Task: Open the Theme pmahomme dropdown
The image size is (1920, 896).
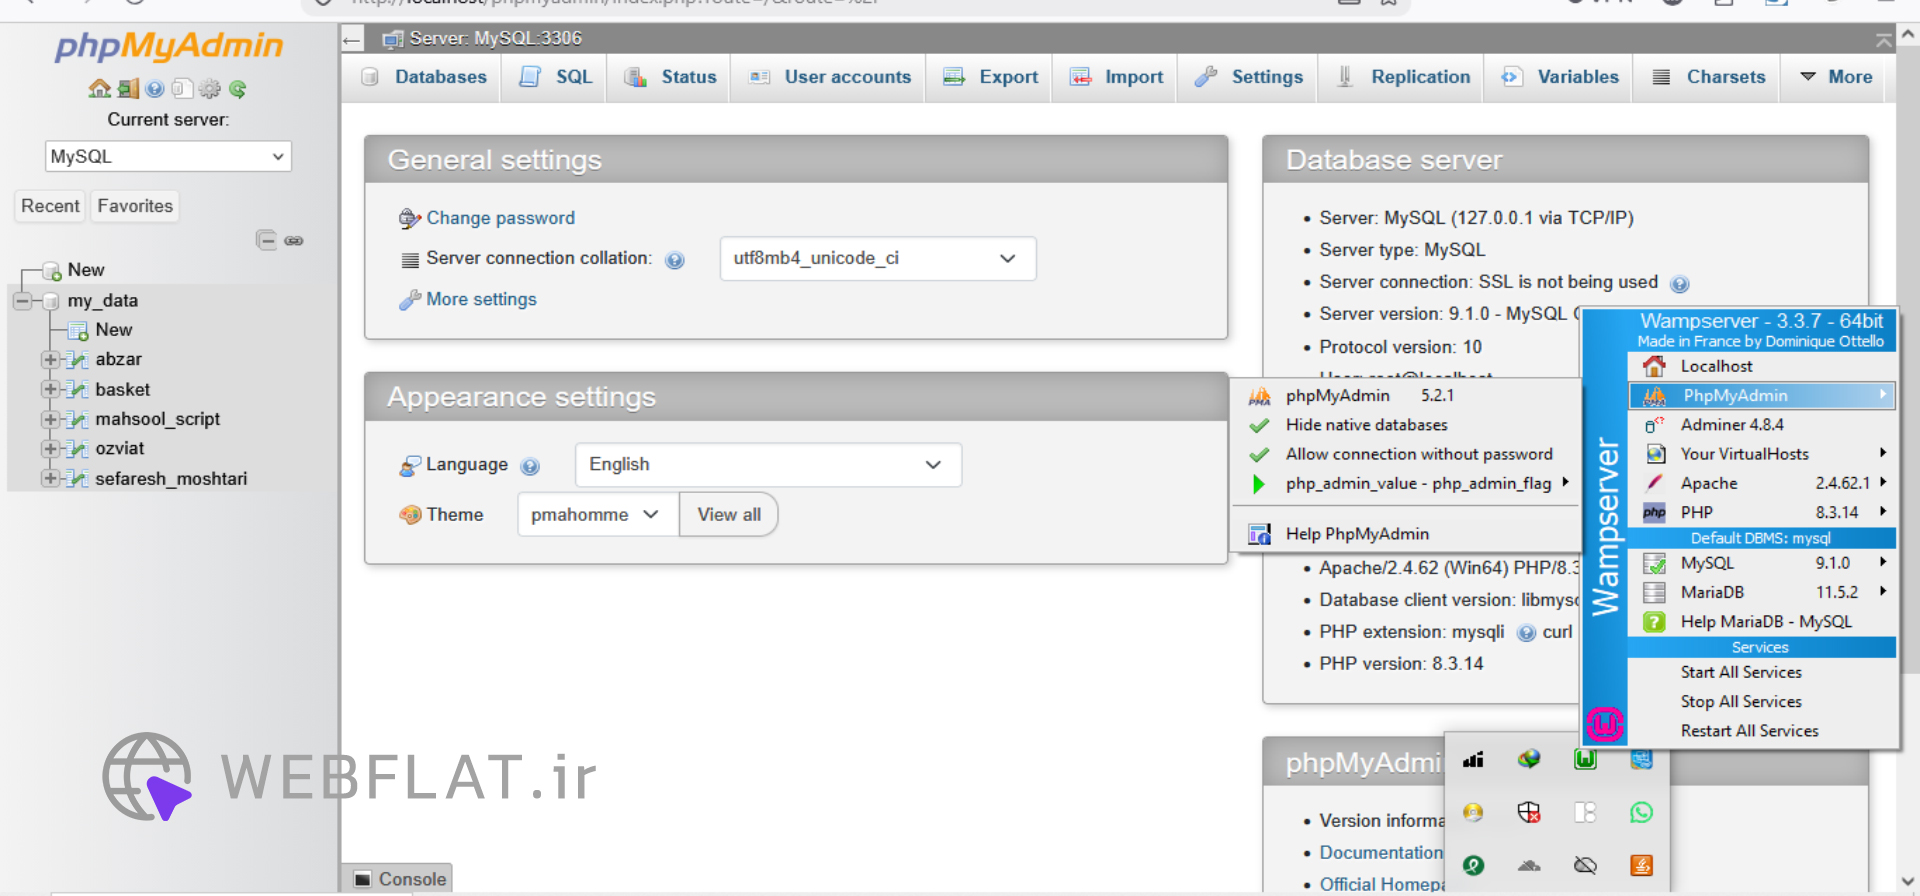Action: point(597,515)
